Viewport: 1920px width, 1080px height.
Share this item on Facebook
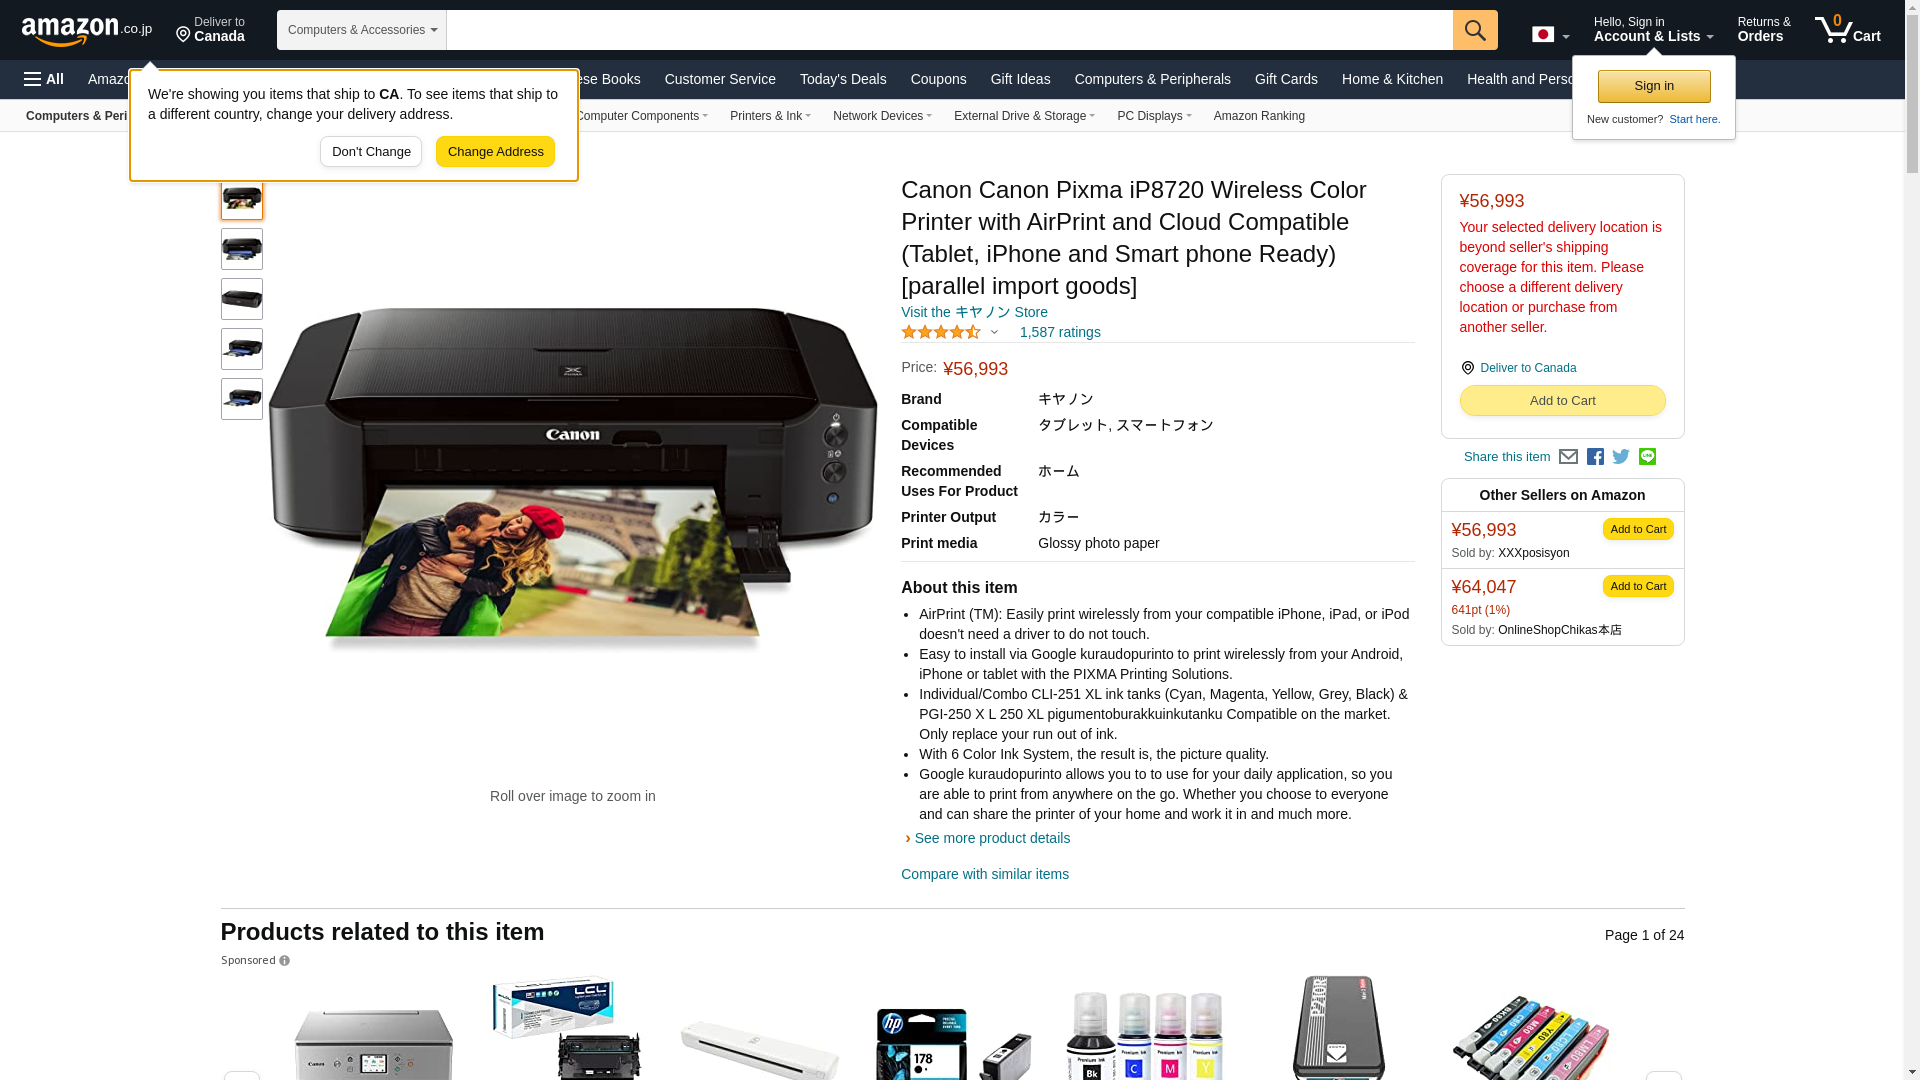(1595, 457)
